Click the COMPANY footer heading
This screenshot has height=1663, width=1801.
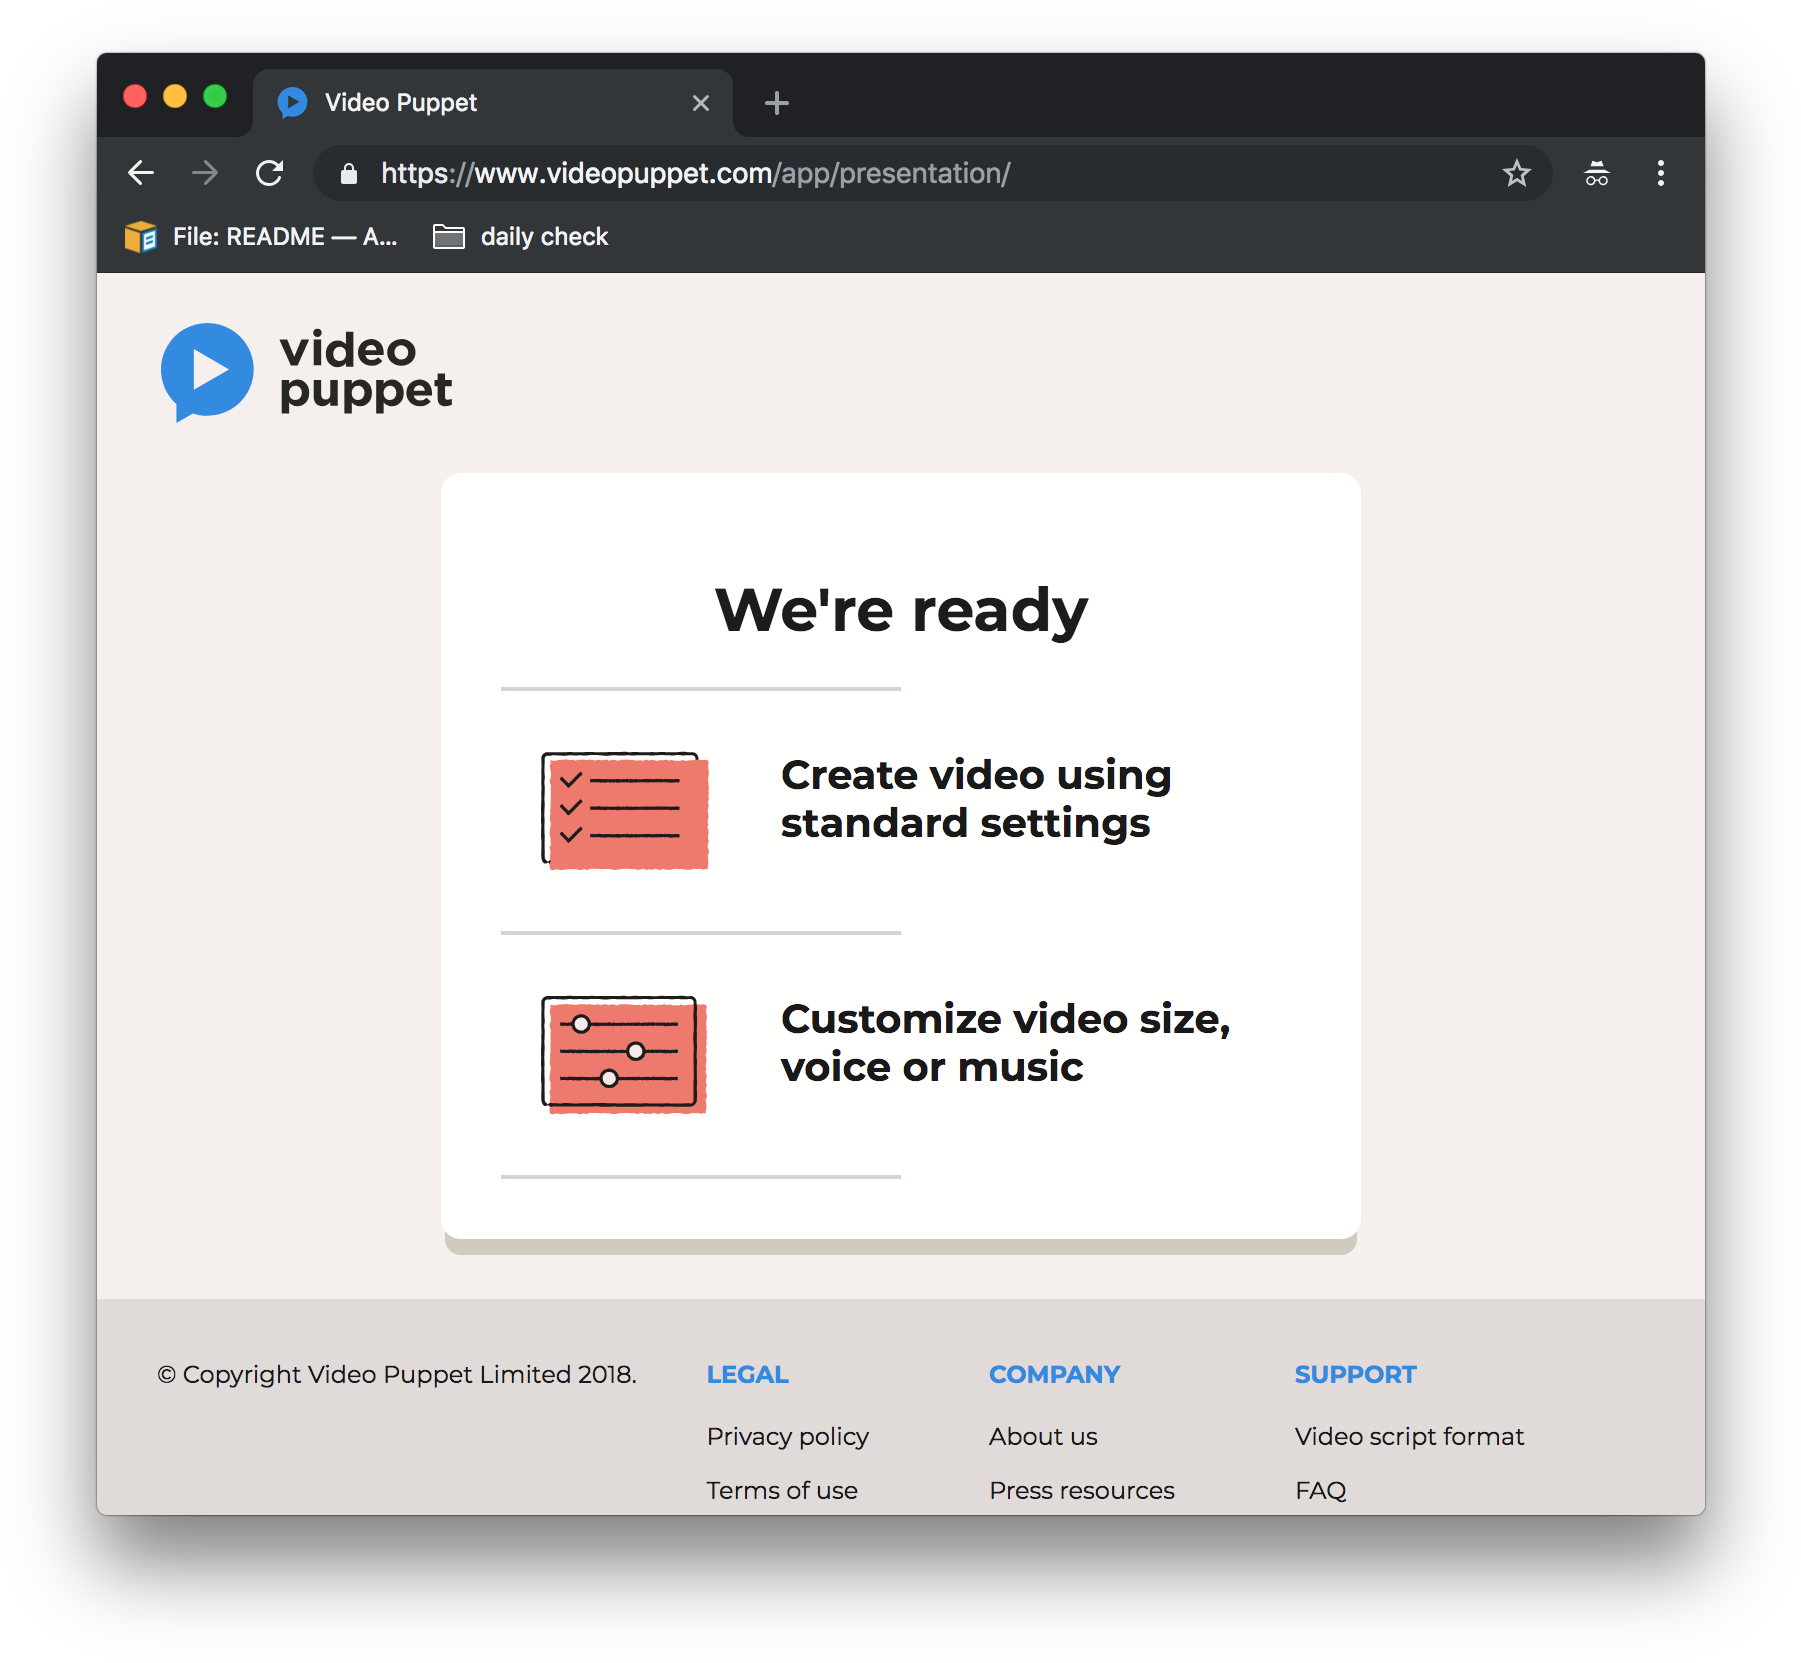(1054, 1375)
